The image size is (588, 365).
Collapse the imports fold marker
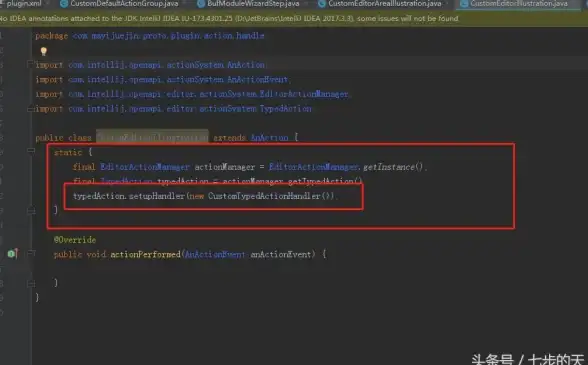[31, 65]
